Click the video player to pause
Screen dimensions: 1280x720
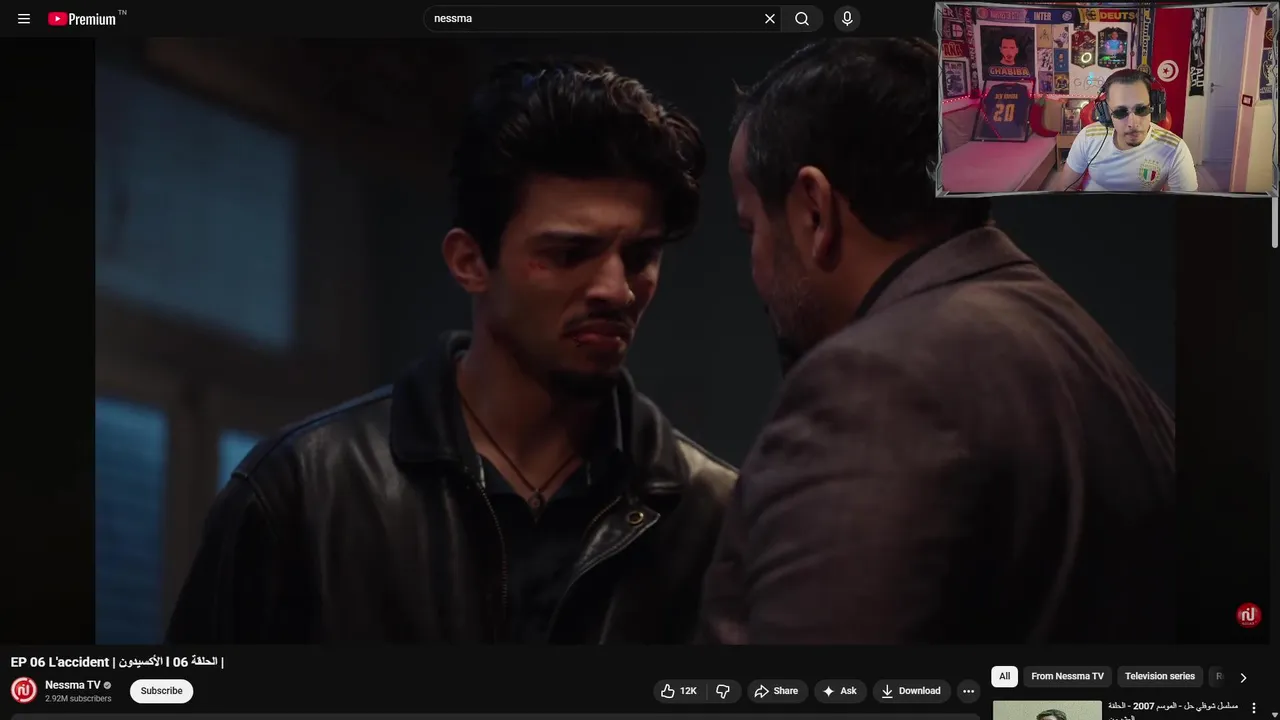coord(634,340)
